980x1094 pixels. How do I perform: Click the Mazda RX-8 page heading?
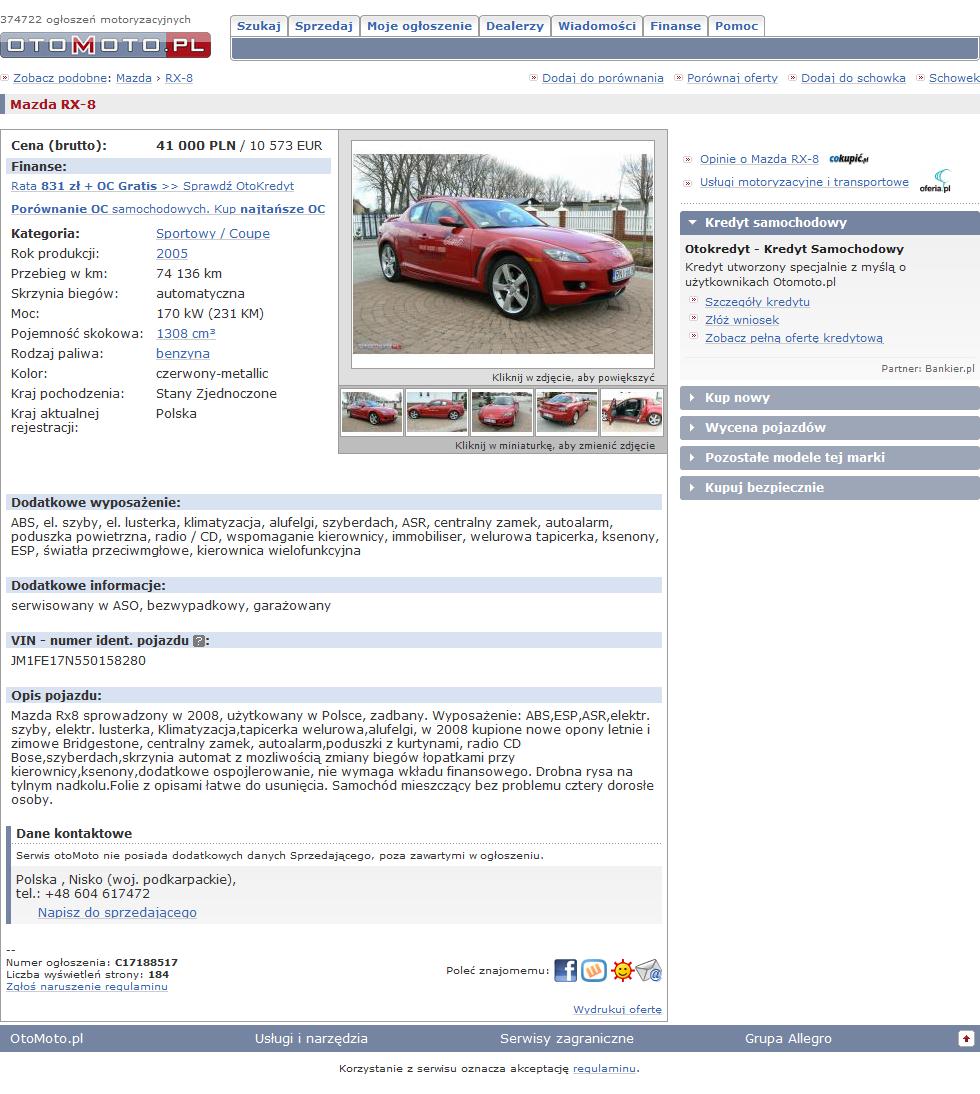pyautogui.click(x=53, y=105)
